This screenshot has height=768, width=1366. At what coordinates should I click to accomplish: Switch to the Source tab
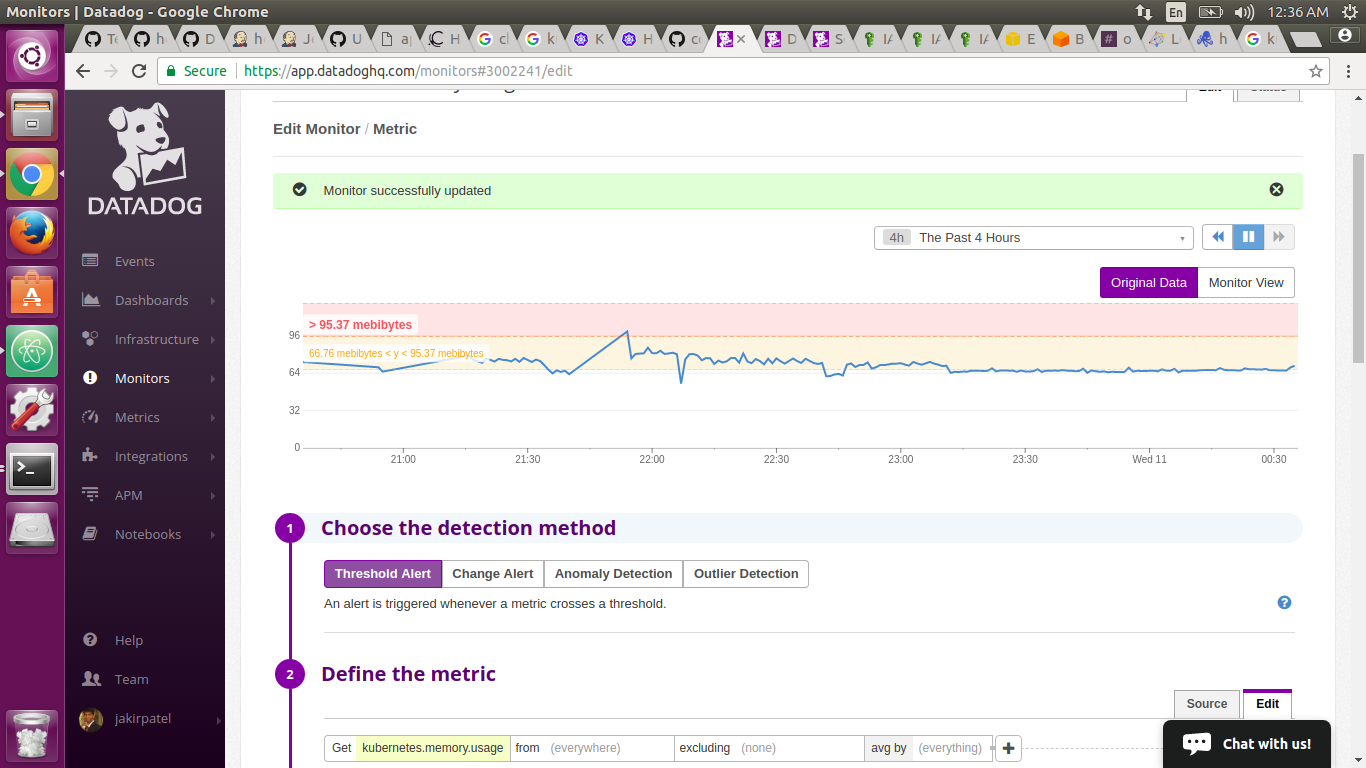[x=1207, y=704]
